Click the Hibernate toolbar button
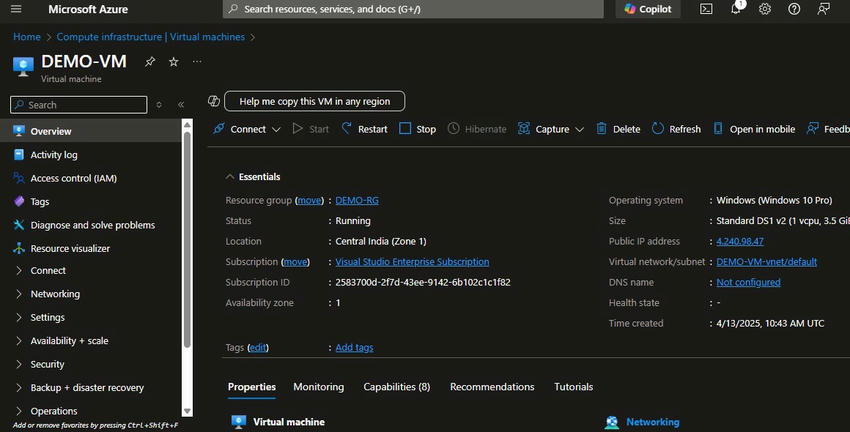The height and width of the screenshot is (432, 850). pos(477,129)
